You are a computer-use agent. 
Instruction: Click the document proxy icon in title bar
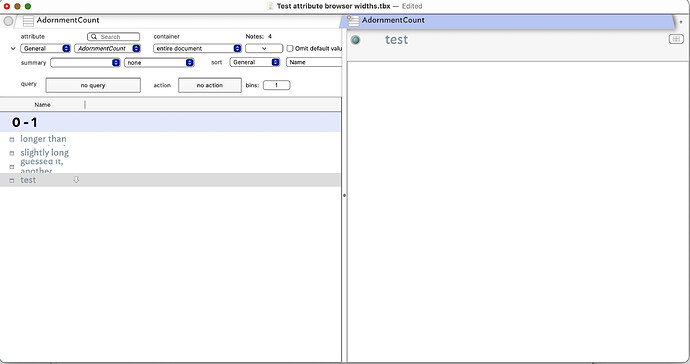pos(270,6)
